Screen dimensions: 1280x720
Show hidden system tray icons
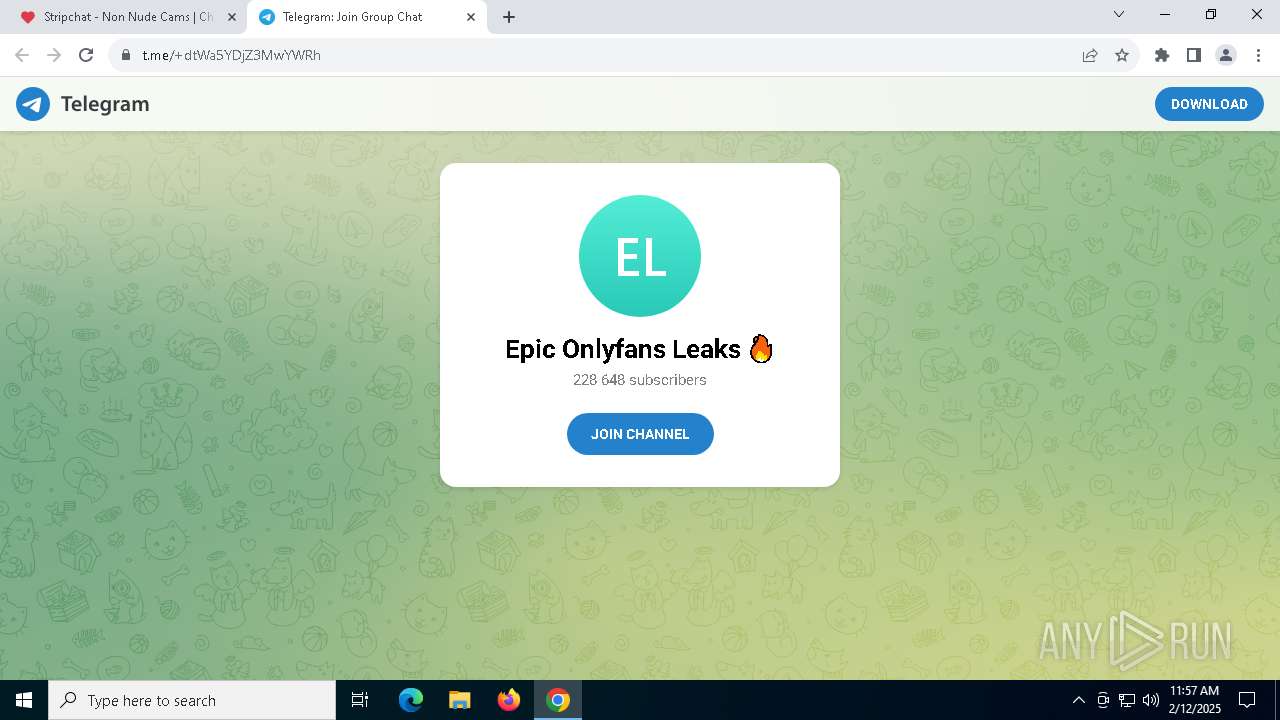[1078, 700]
